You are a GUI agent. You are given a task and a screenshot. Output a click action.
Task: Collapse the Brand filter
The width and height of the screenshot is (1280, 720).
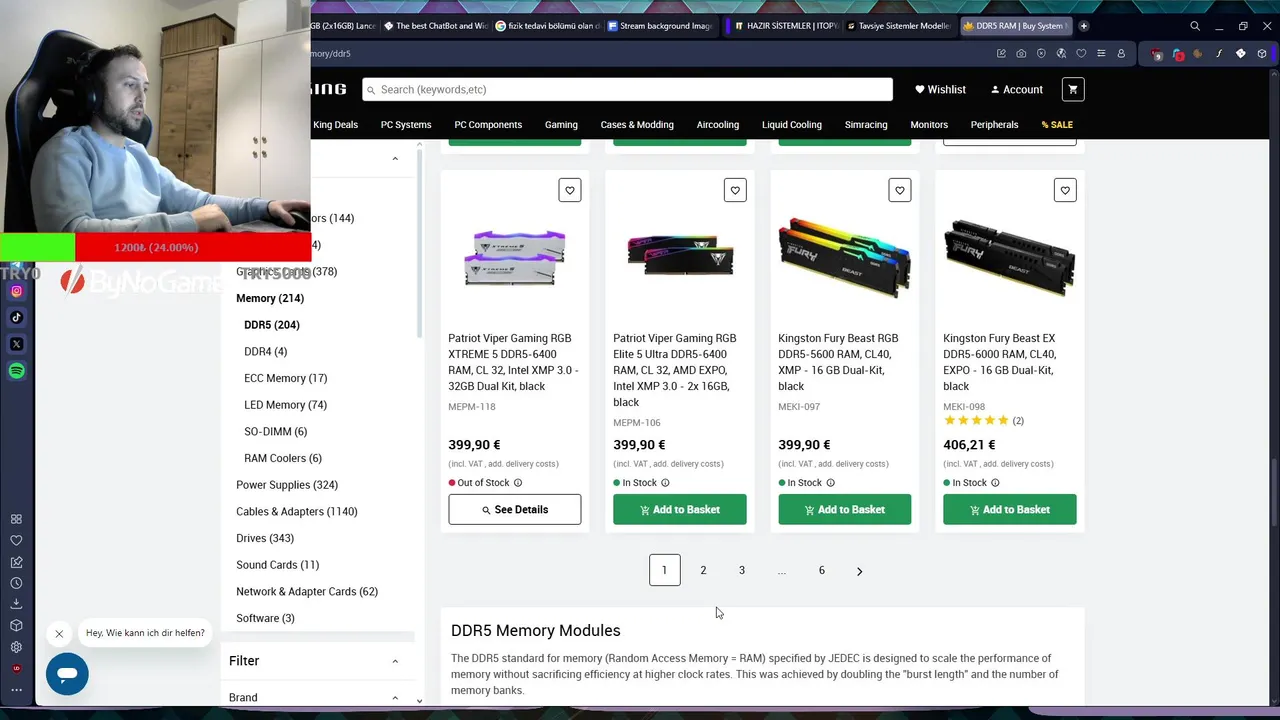point(395,698)
